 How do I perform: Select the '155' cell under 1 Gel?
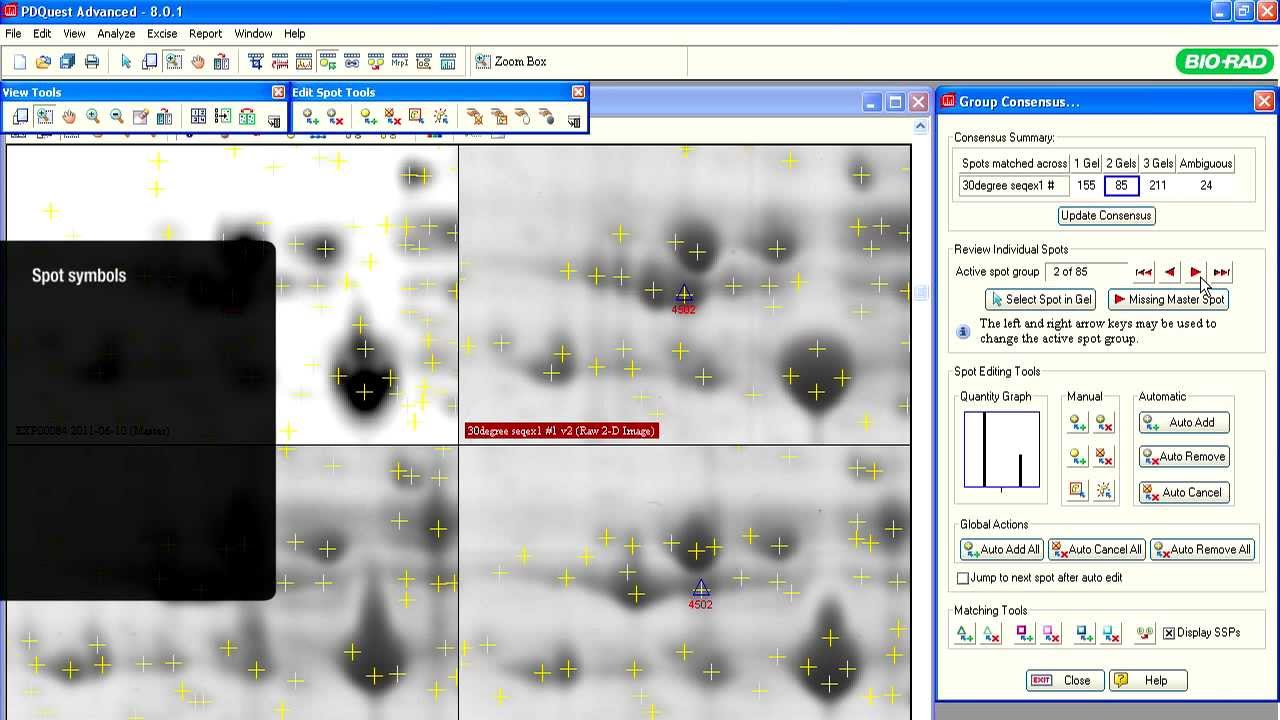point(1086,186)
